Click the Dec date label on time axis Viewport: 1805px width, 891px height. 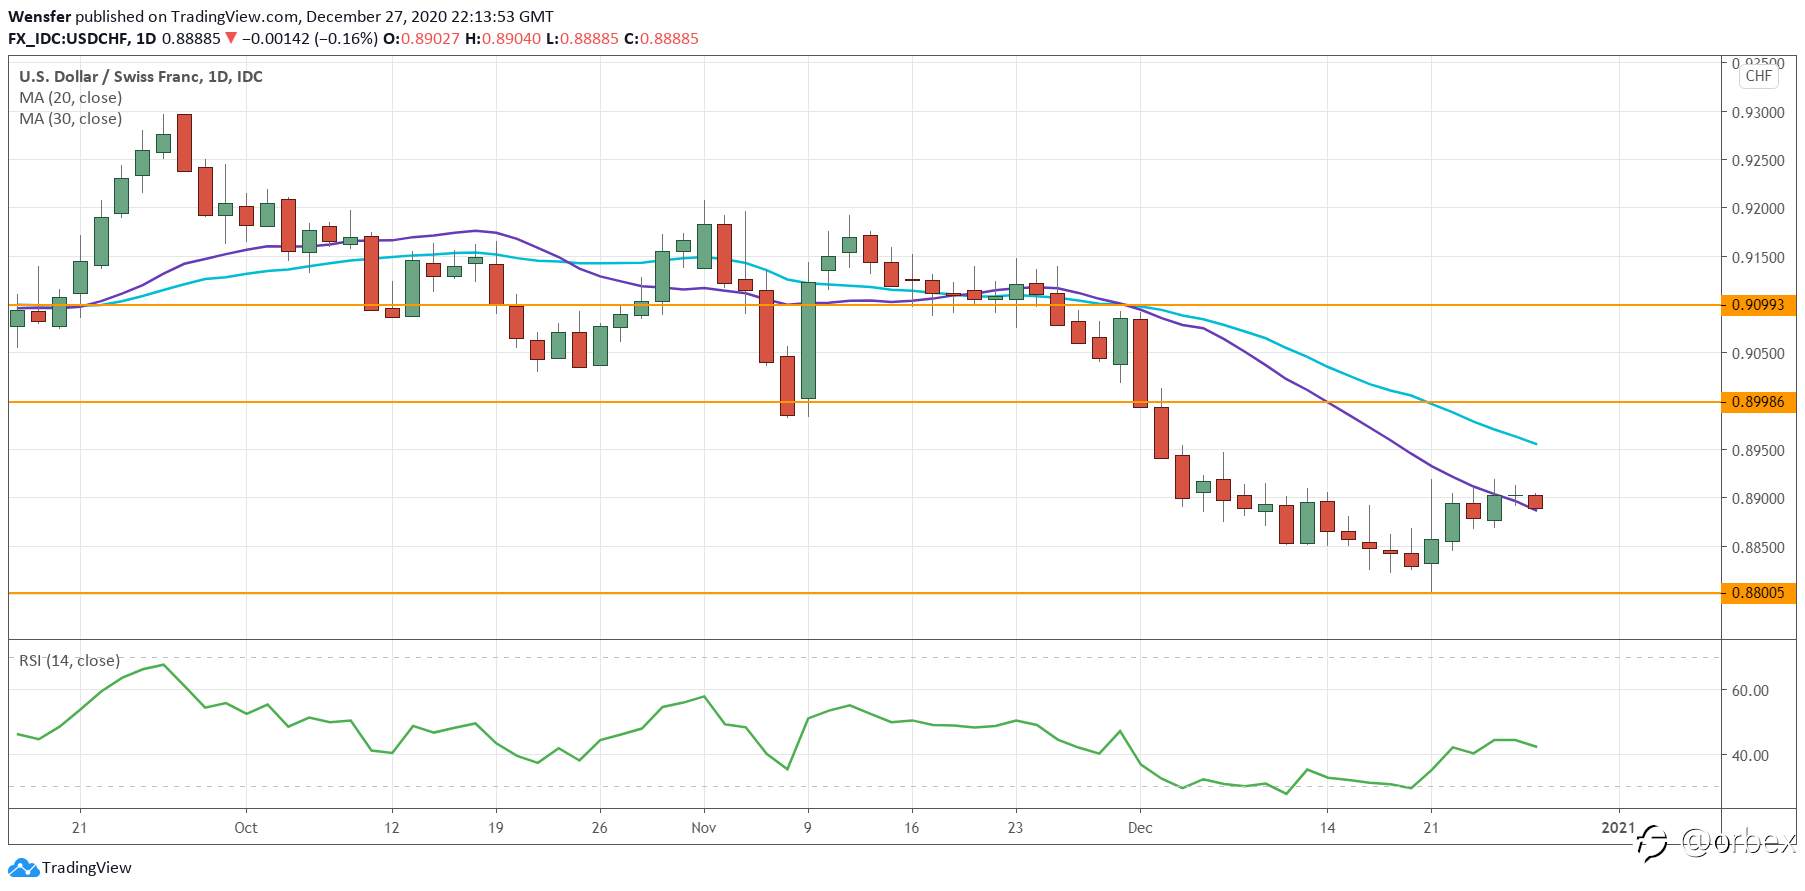(1140, 828)
